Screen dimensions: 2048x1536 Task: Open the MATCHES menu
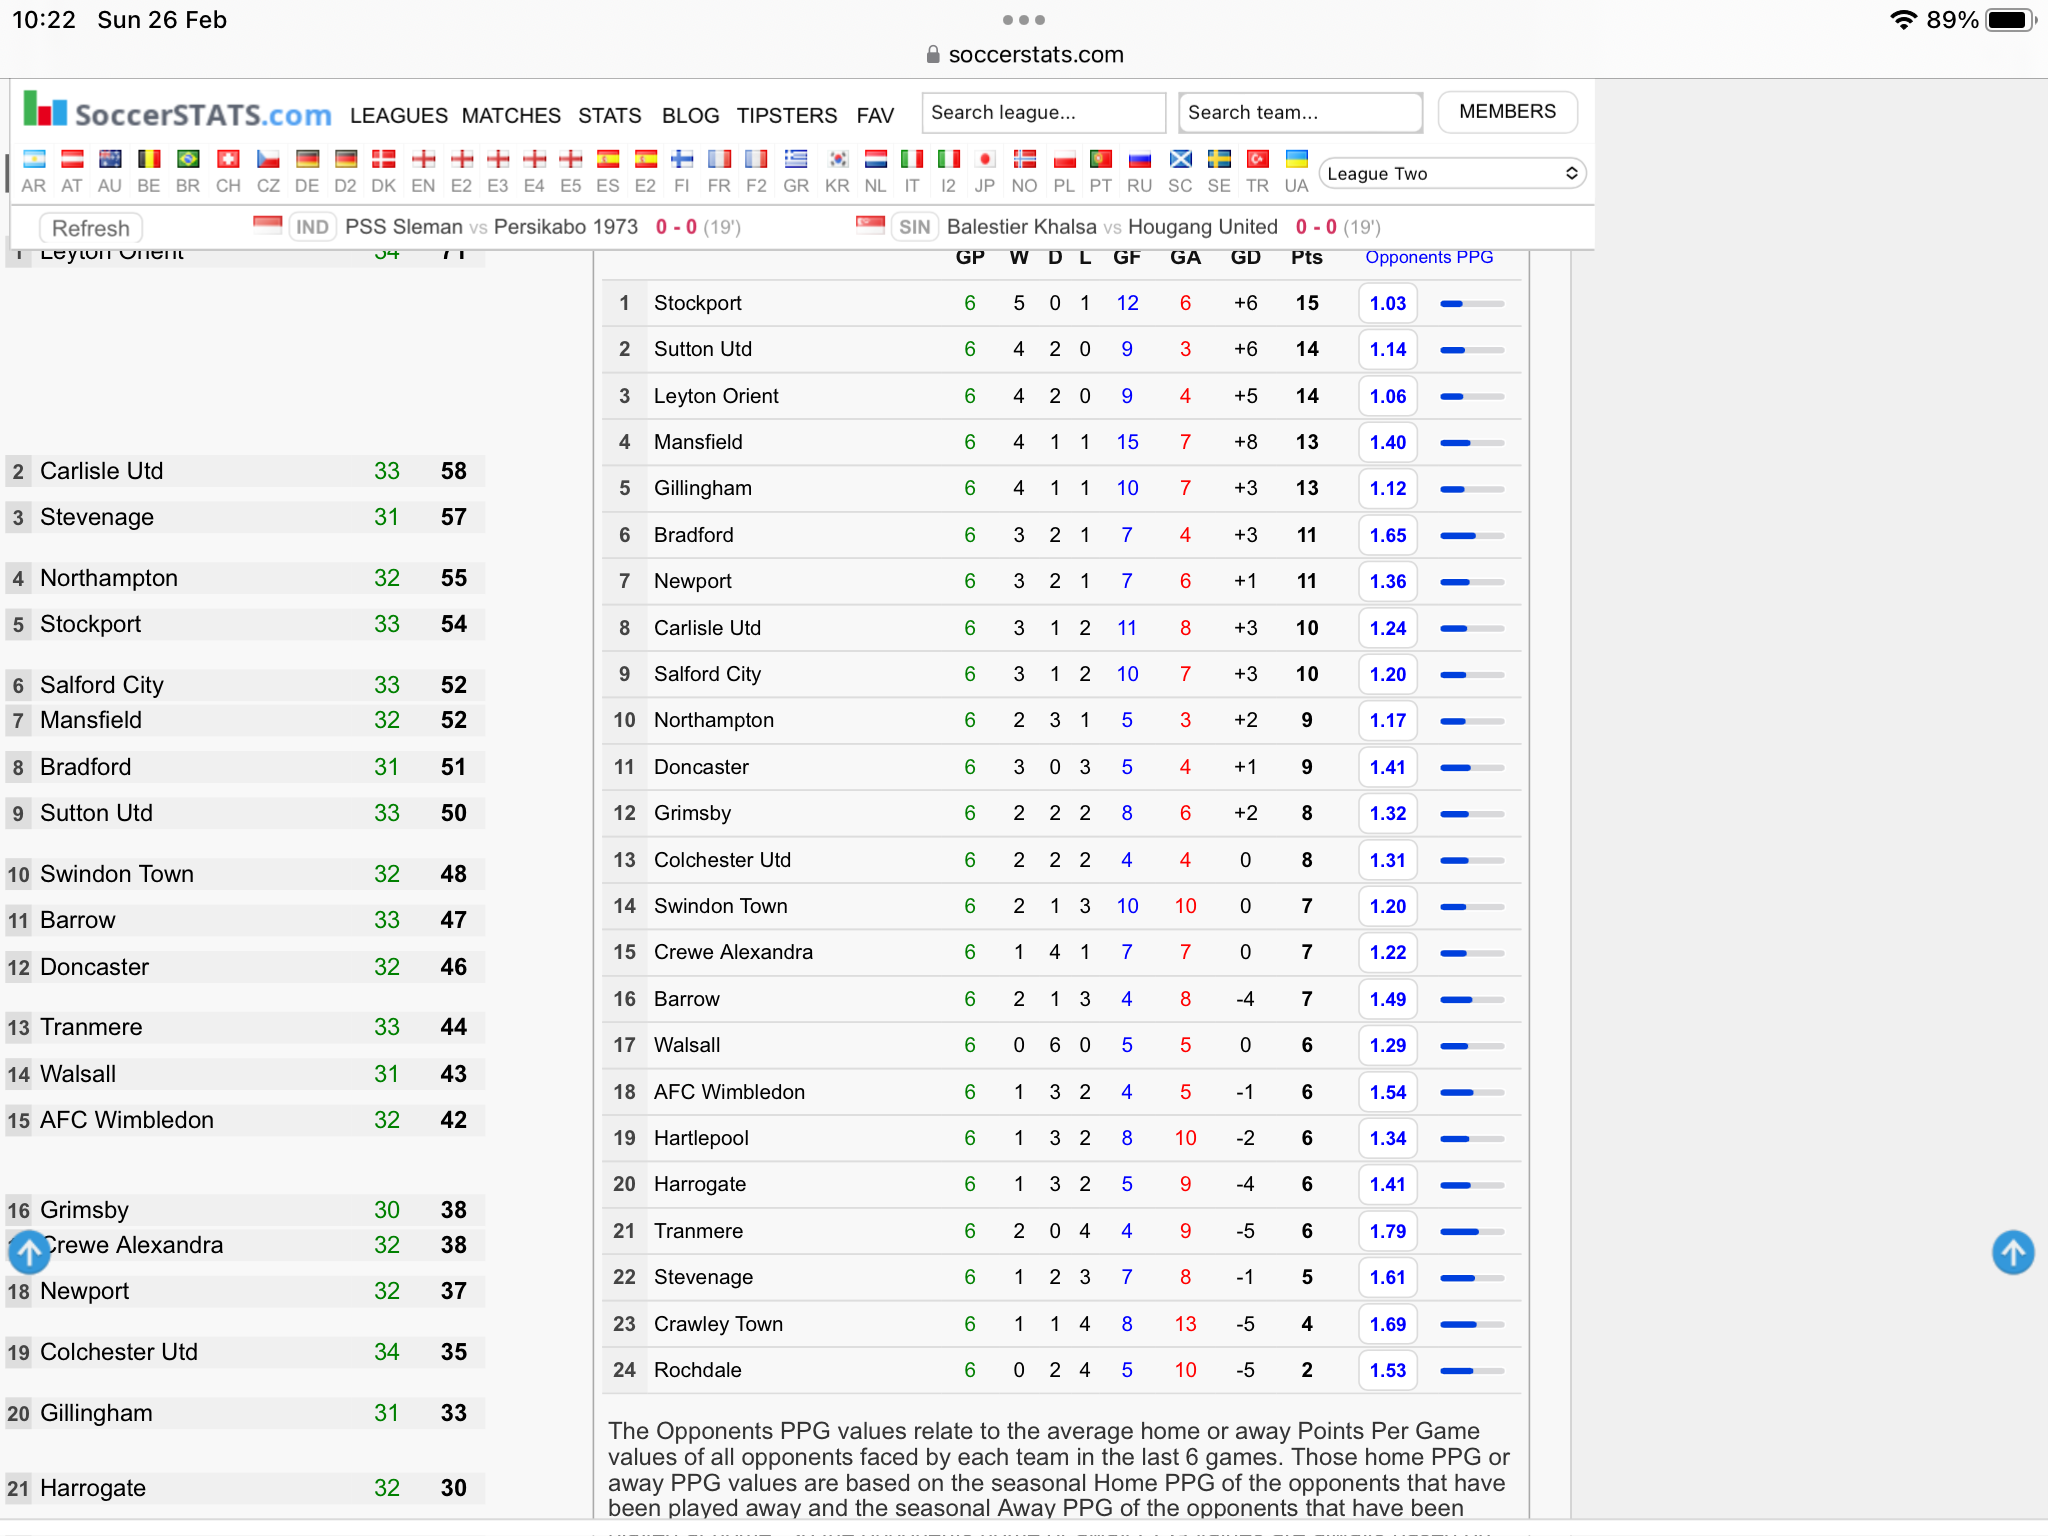(511, 116)
